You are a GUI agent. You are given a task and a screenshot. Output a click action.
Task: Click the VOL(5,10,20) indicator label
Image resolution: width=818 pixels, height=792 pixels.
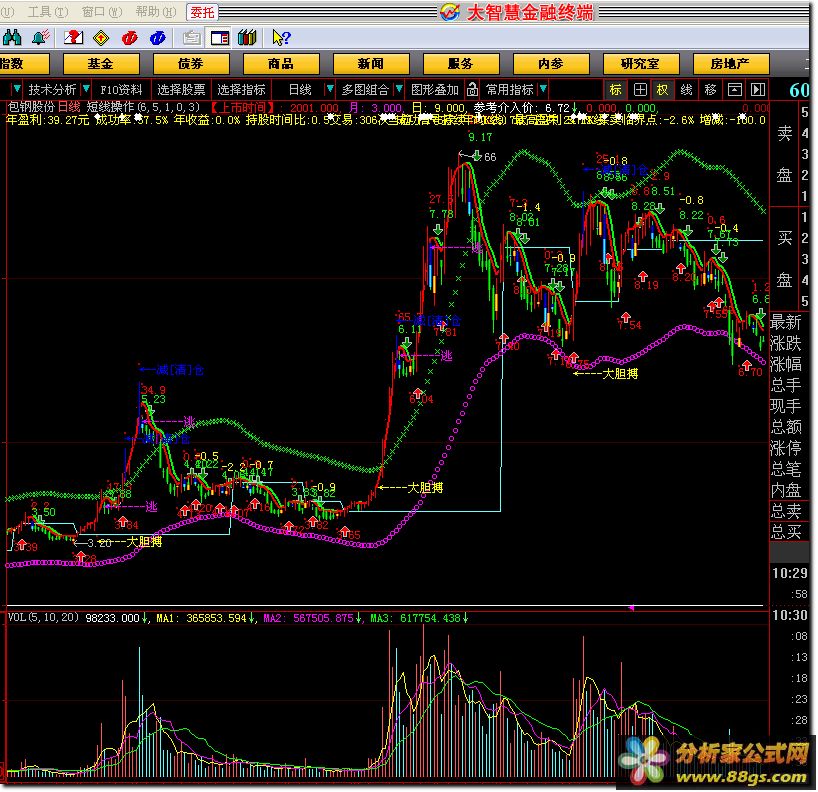(43, 618)
